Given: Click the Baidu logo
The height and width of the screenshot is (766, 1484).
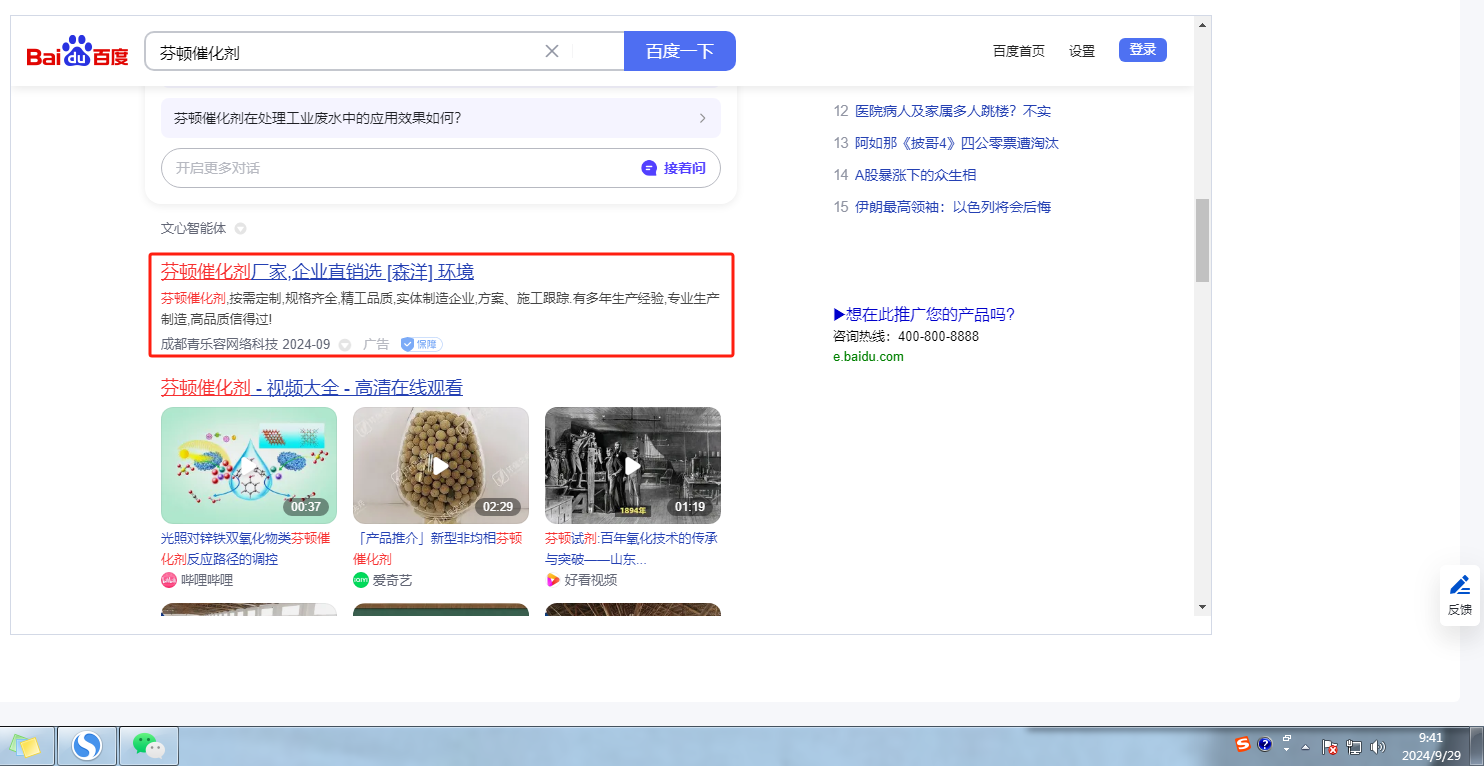Looking at the screenshot, I should (x=77, y=51).
